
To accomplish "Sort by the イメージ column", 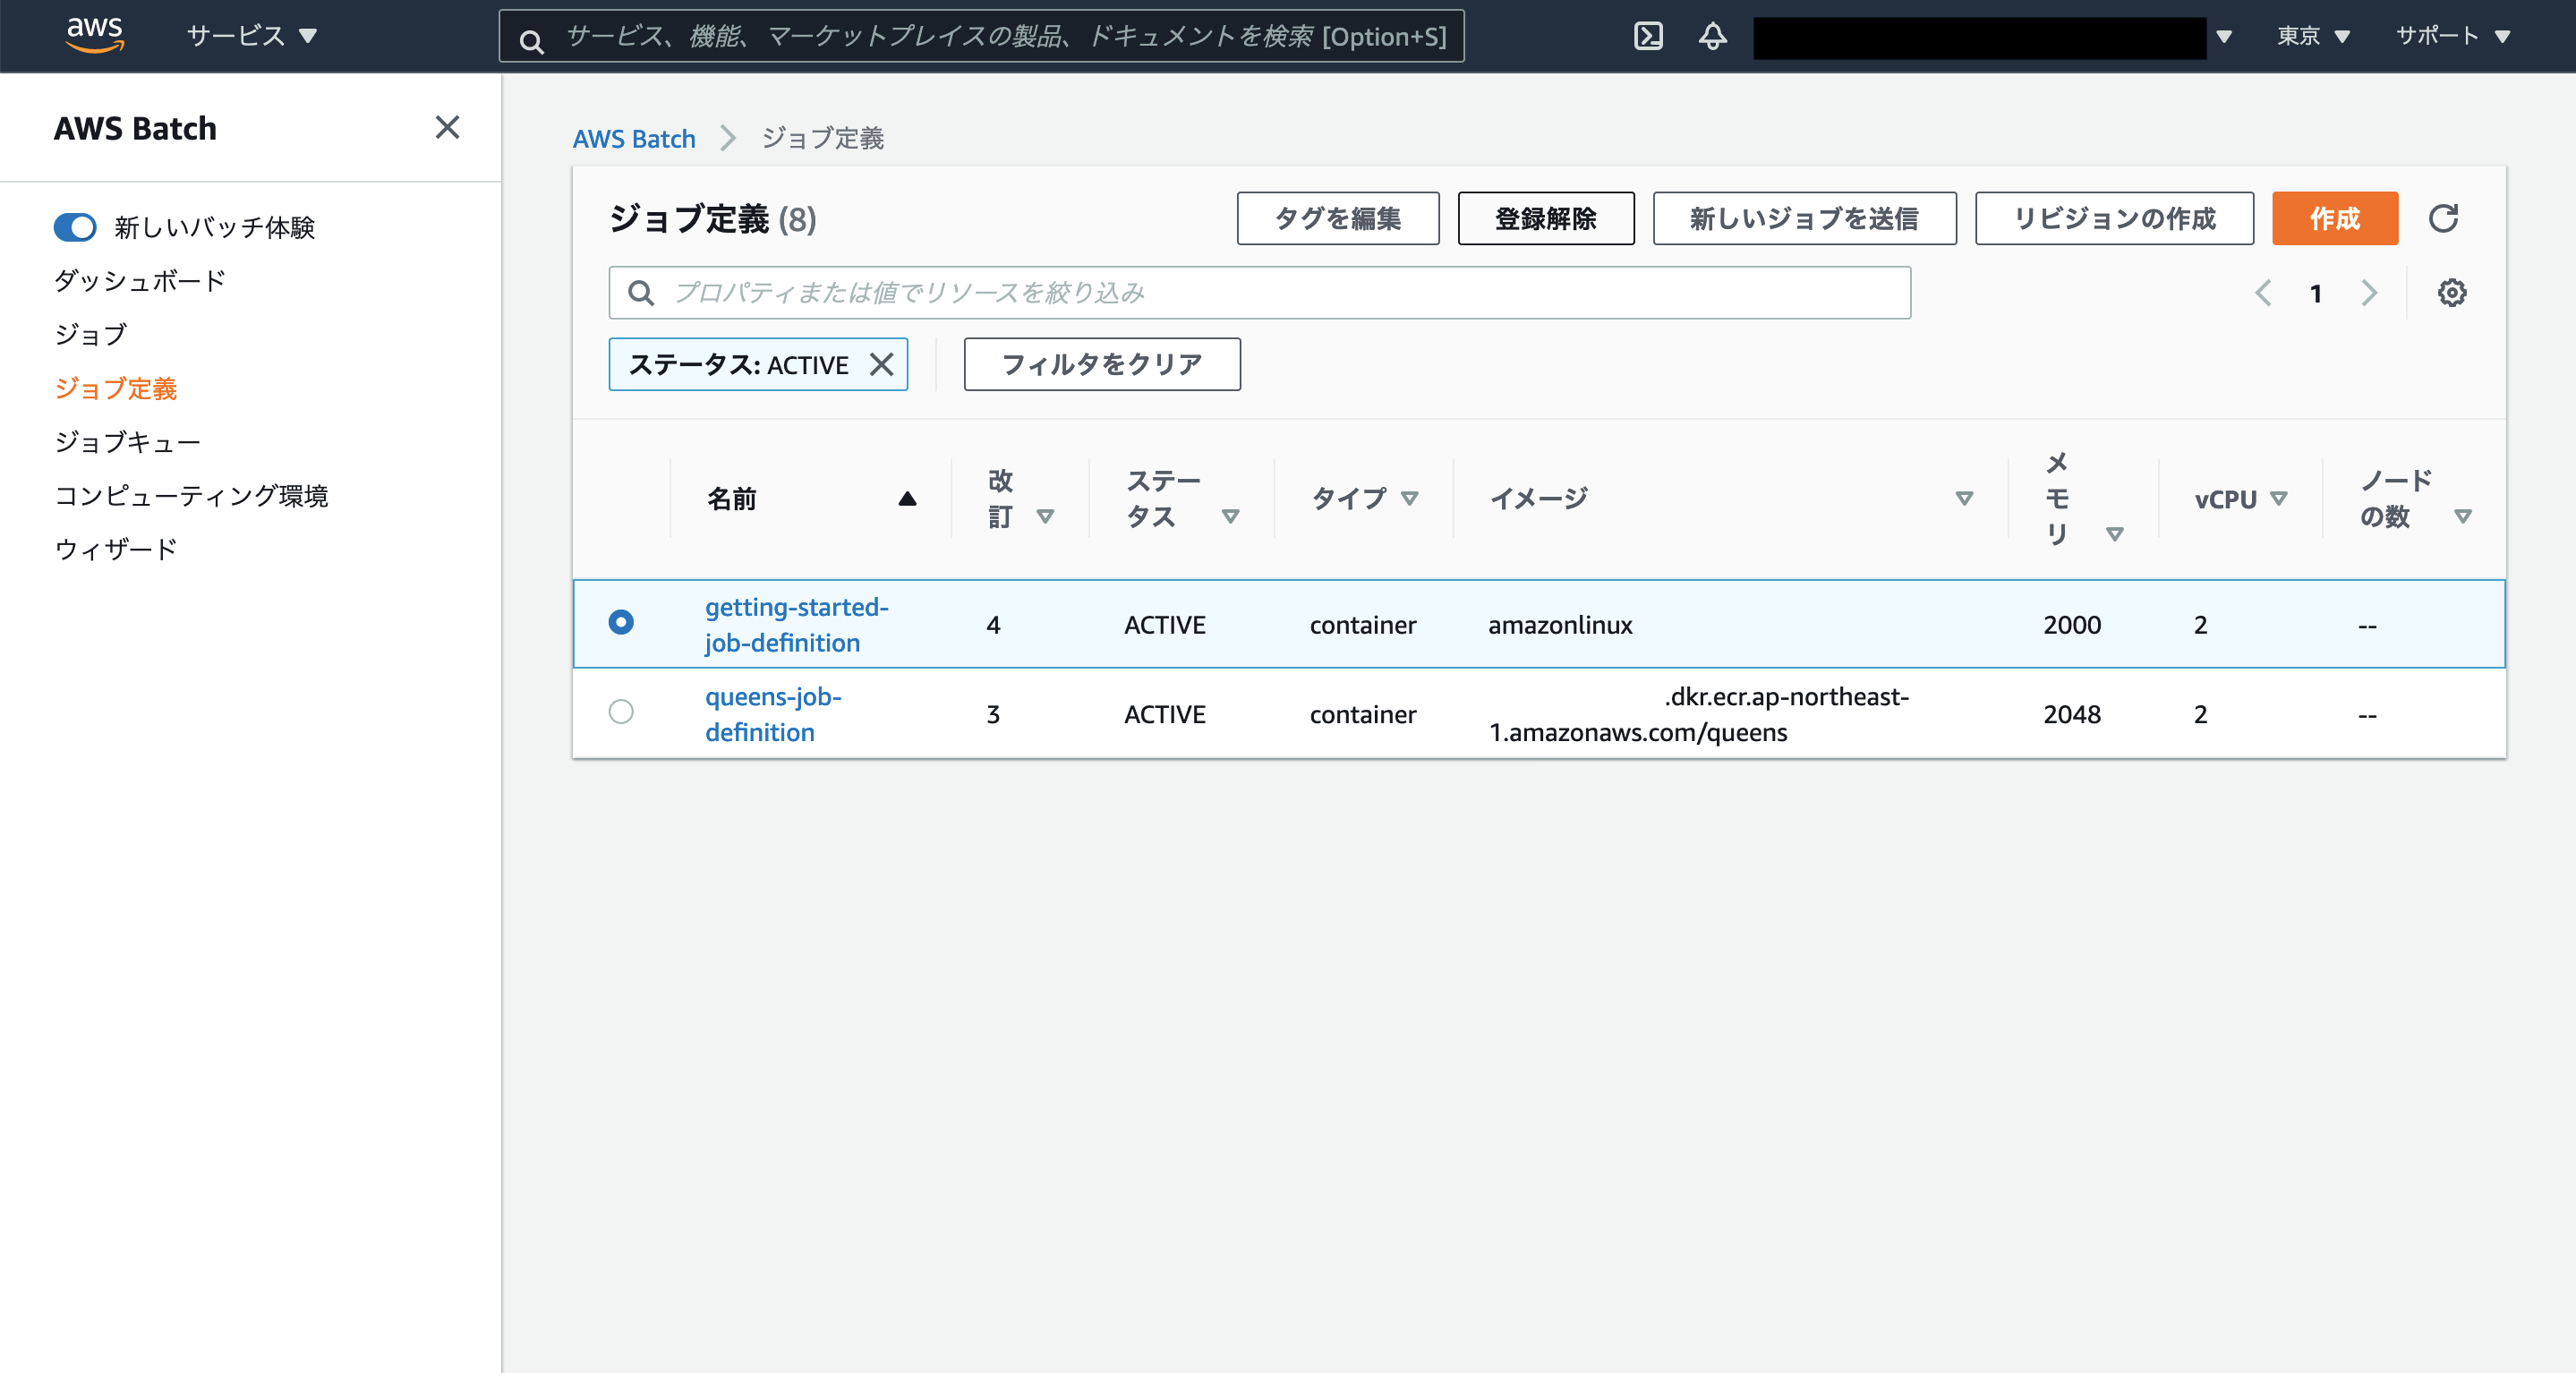I will coord(1964,498).
